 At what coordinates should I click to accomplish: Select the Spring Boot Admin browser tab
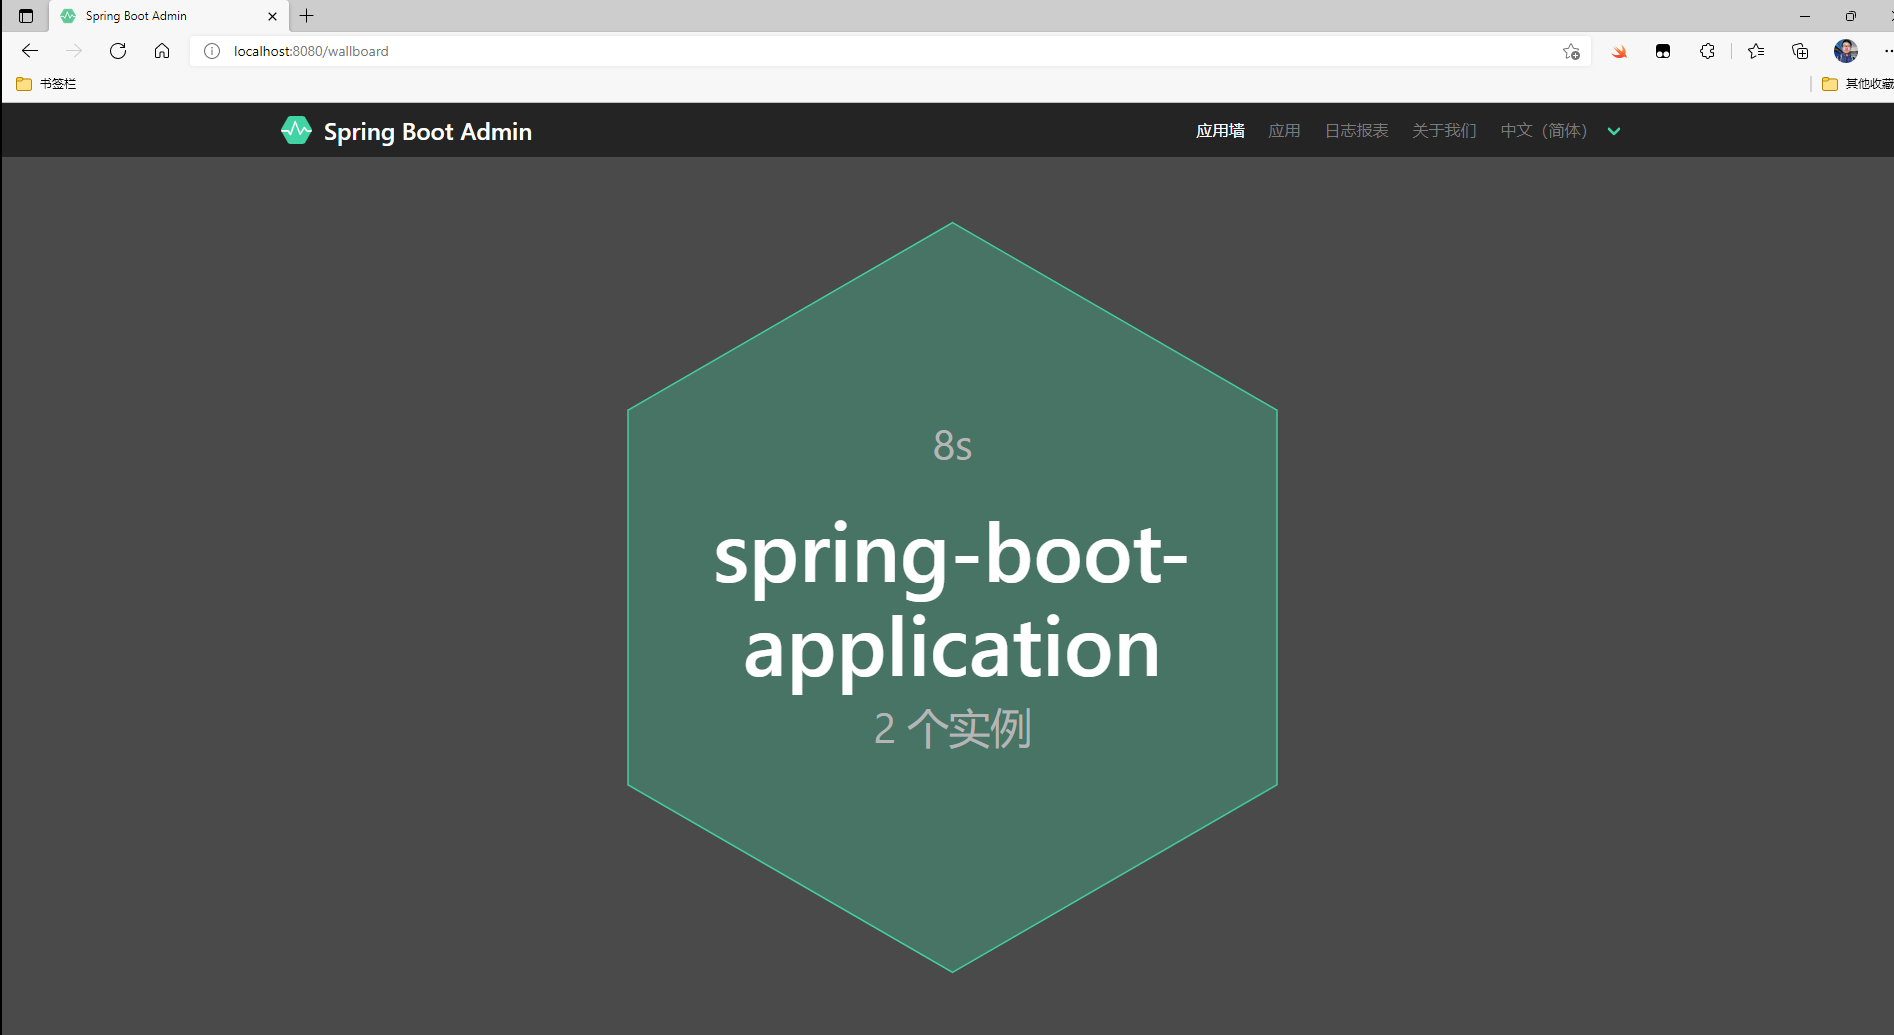[169, 16]
